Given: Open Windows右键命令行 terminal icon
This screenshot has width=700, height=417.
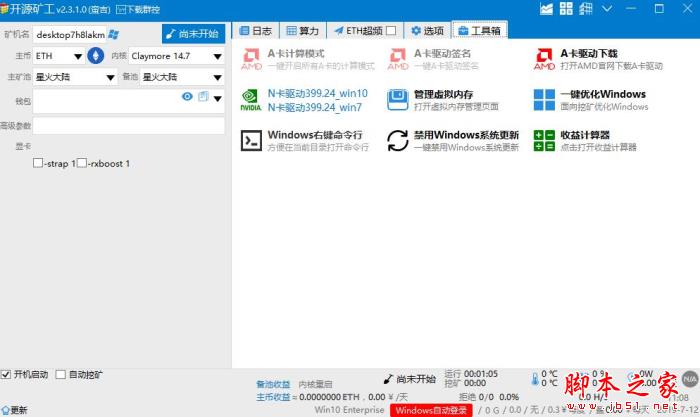Looking at the screenshot, I should [x=251, y=140].
